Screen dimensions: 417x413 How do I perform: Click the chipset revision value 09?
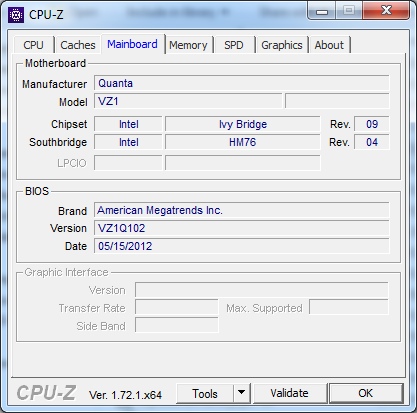(x=372, y=124)
